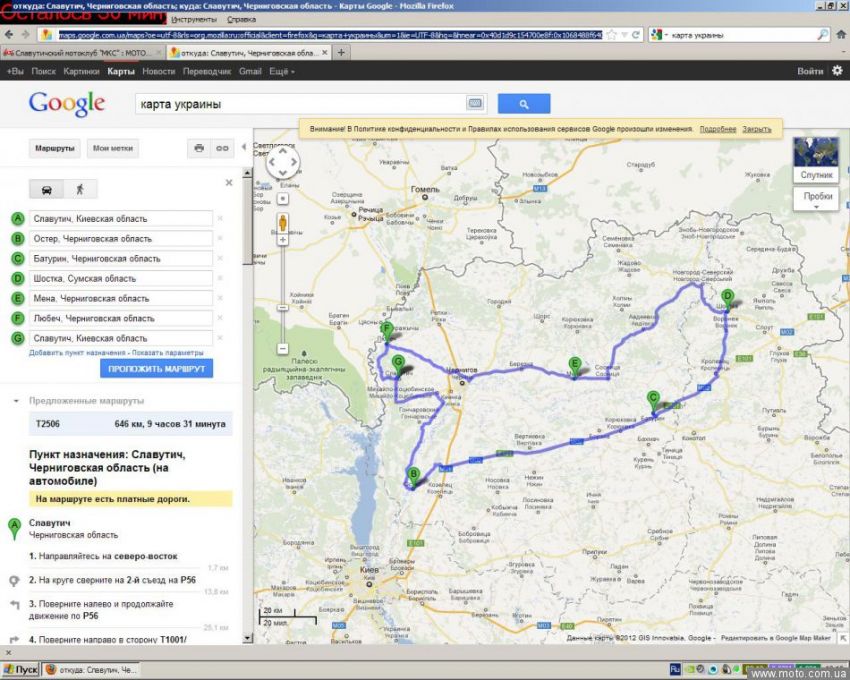This screenshot has height=680, width=850.
Task: Go back with the browser Back arrow
Action: (9, 35)
